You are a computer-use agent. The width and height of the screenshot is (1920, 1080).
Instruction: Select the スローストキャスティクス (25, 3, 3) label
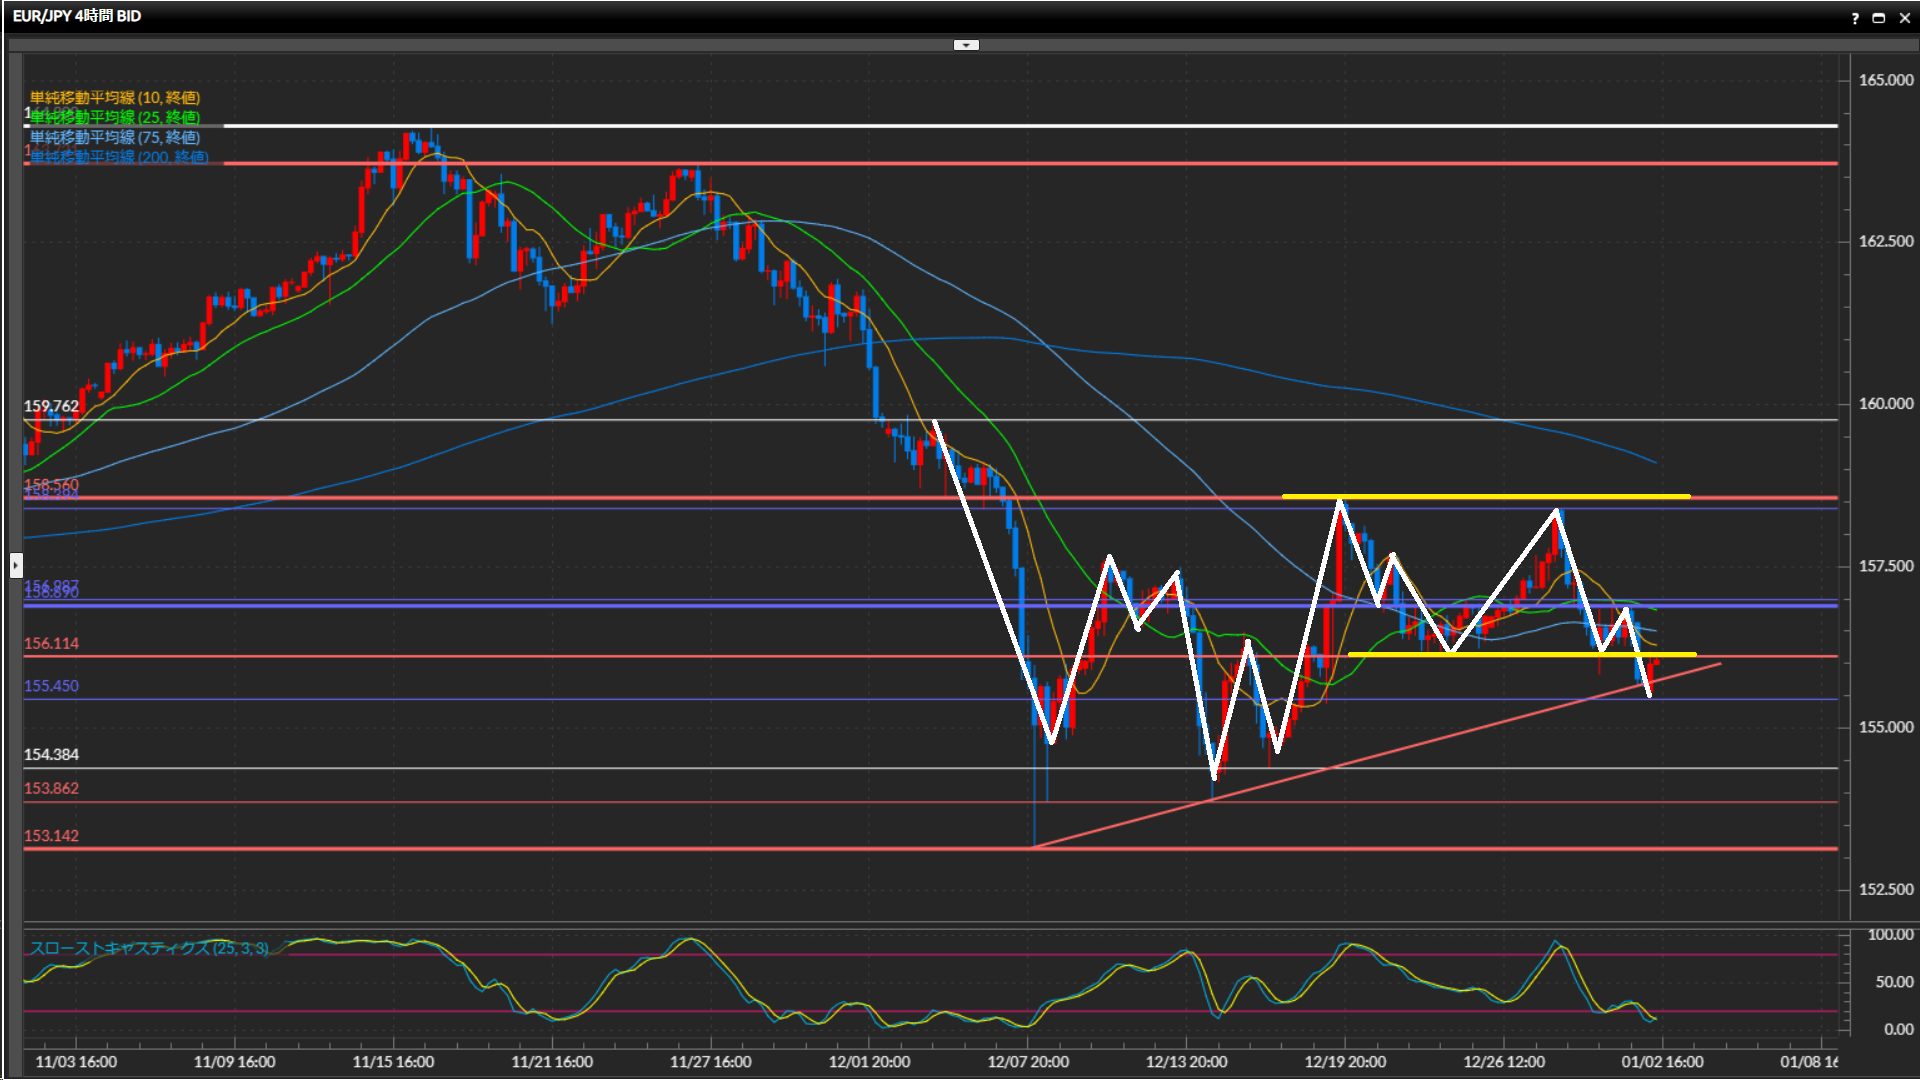(149, 948)
